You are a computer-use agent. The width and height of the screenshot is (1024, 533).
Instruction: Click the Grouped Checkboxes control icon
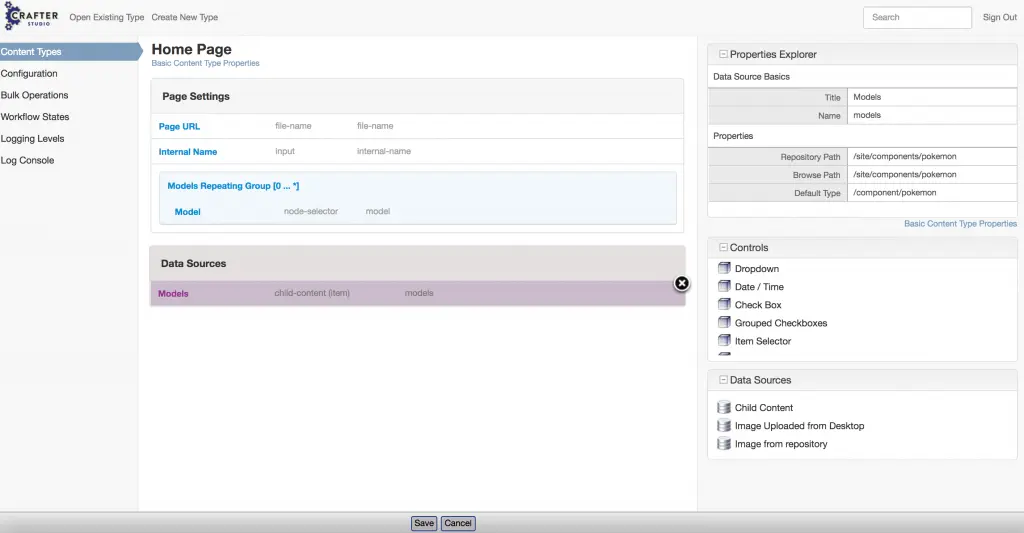pyautogui.click(x=725, y=323)
